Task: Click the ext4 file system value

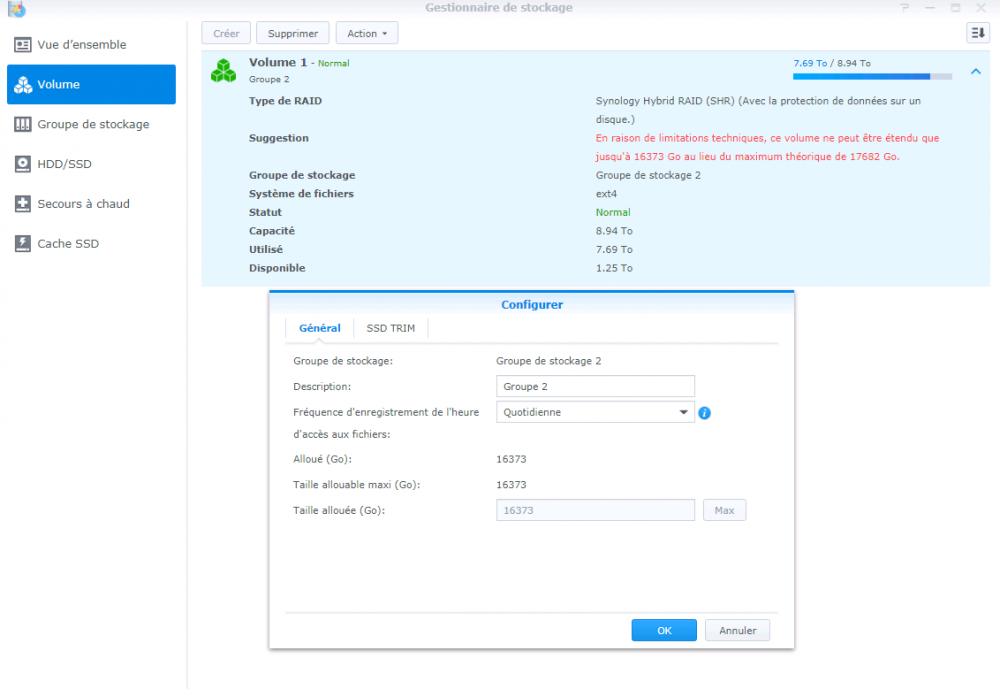Action: click(x=607, y=194)
